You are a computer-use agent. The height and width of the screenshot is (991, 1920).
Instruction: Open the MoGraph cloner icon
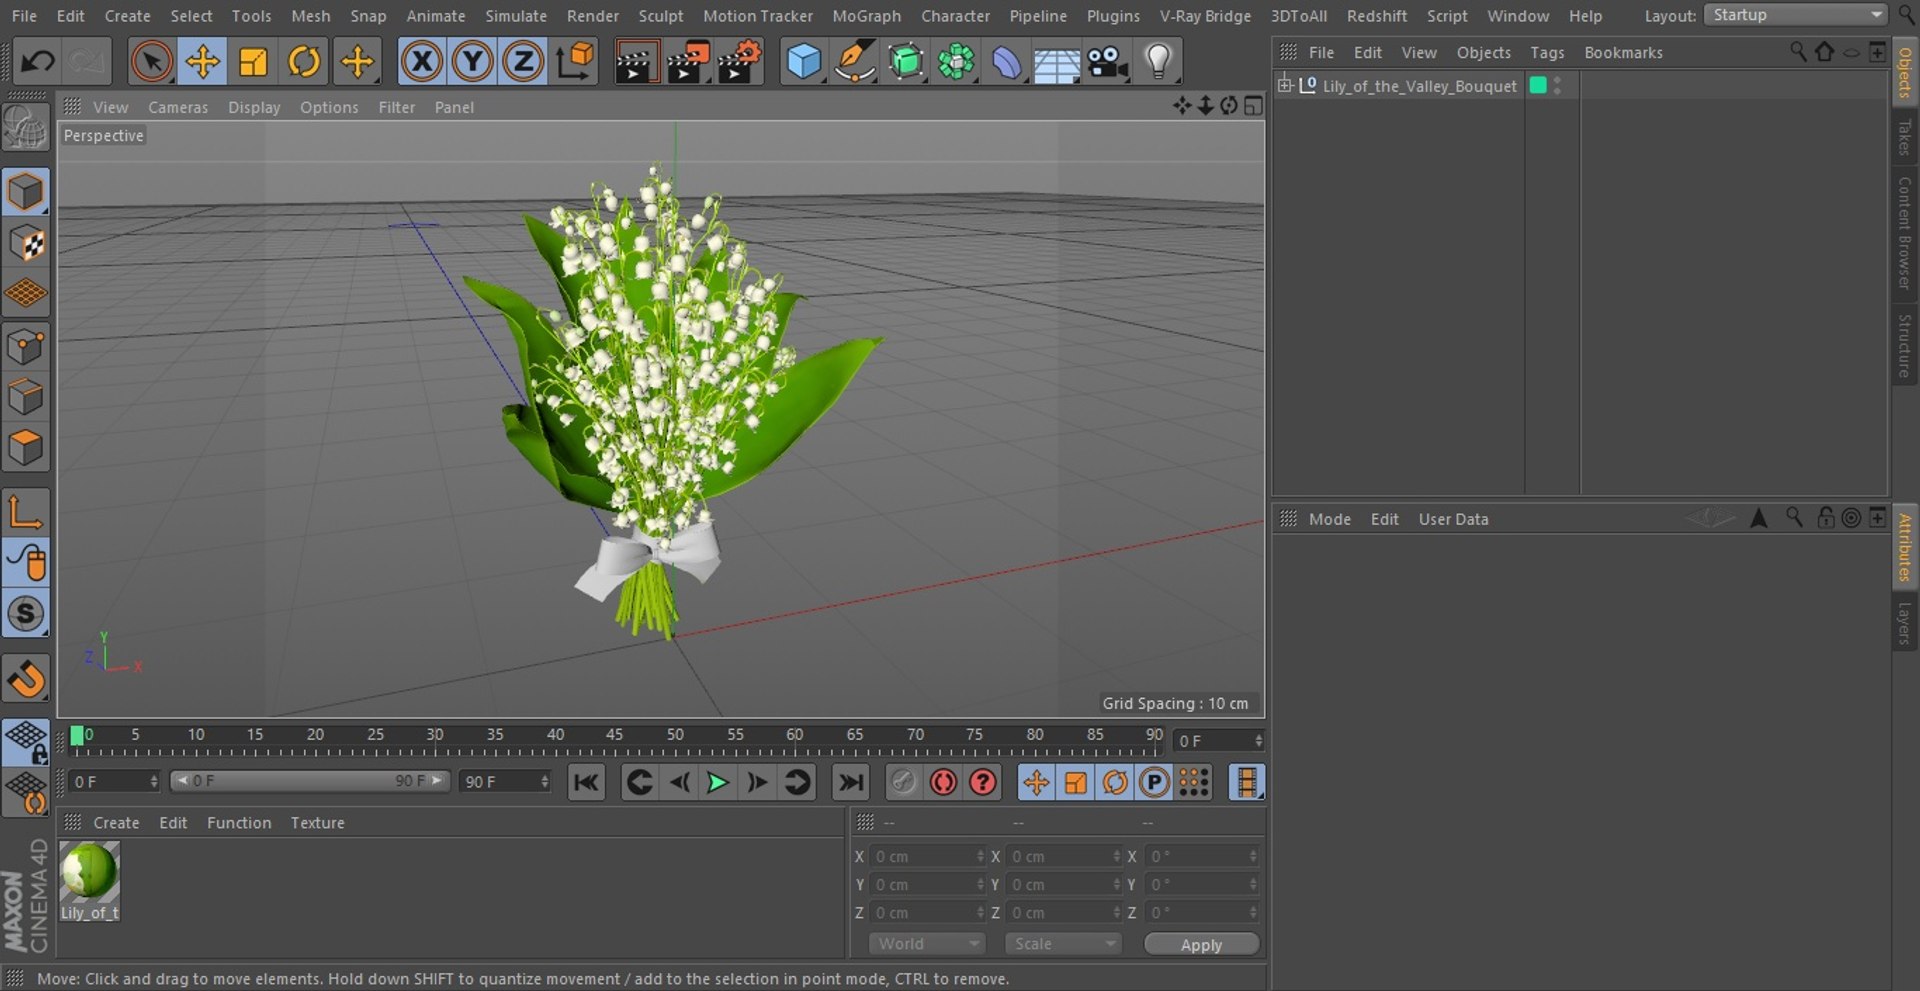click(956, 62)
